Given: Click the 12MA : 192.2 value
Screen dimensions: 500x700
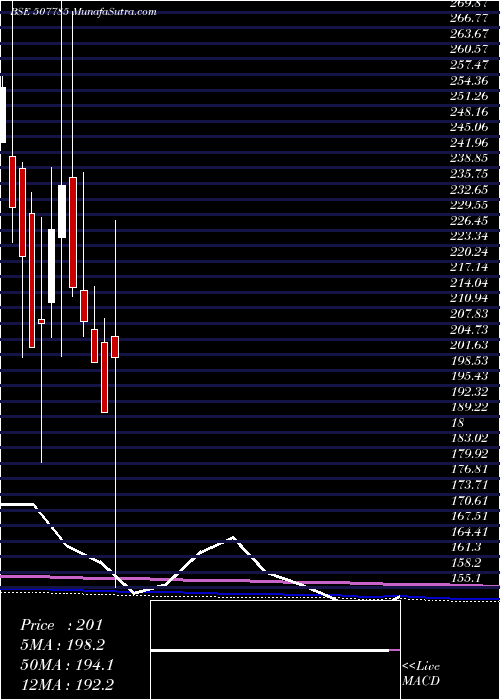Looking at the screenshot, I should pos(67,685).
